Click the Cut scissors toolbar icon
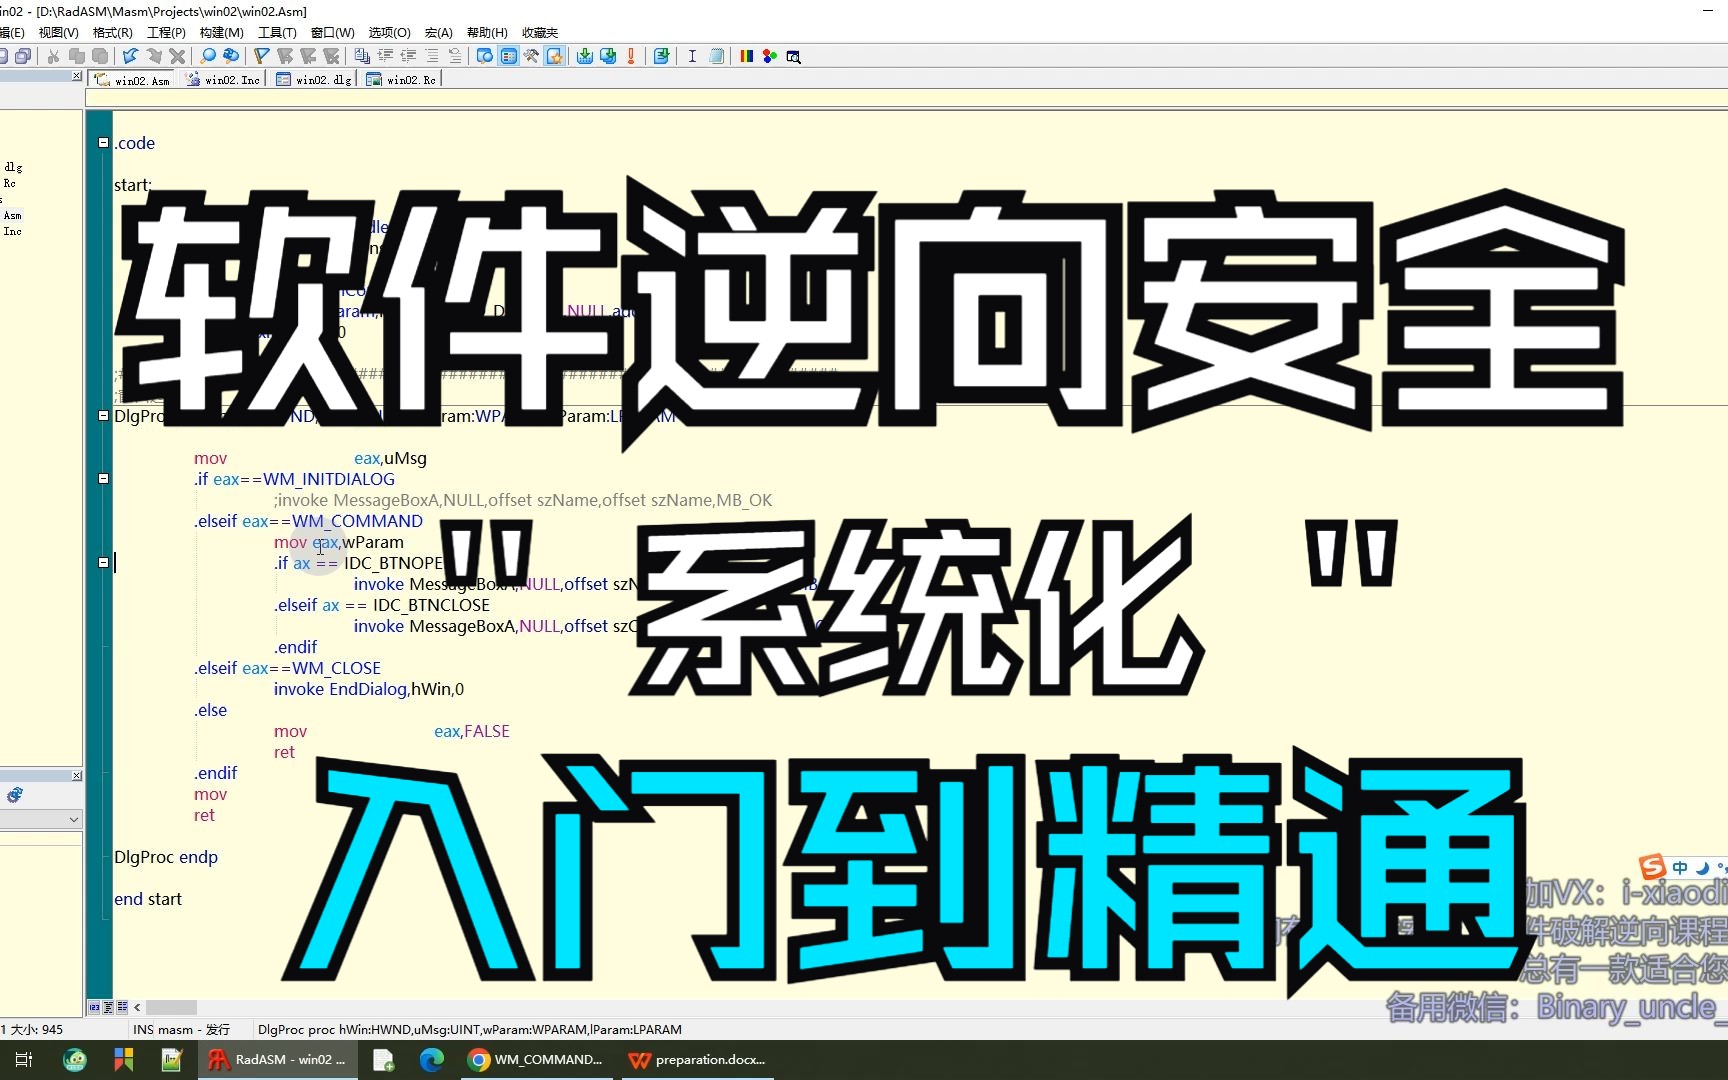Image resolution: width=1728 pixels, height=1080 pixels. [53, 56]
